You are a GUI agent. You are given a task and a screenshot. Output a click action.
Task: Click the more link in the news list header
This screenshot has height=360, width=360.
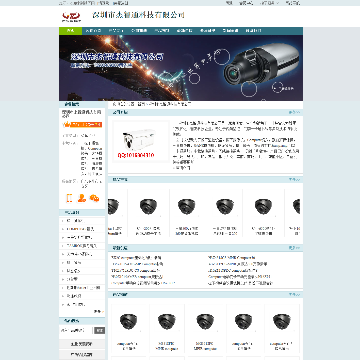coord(294,248)
